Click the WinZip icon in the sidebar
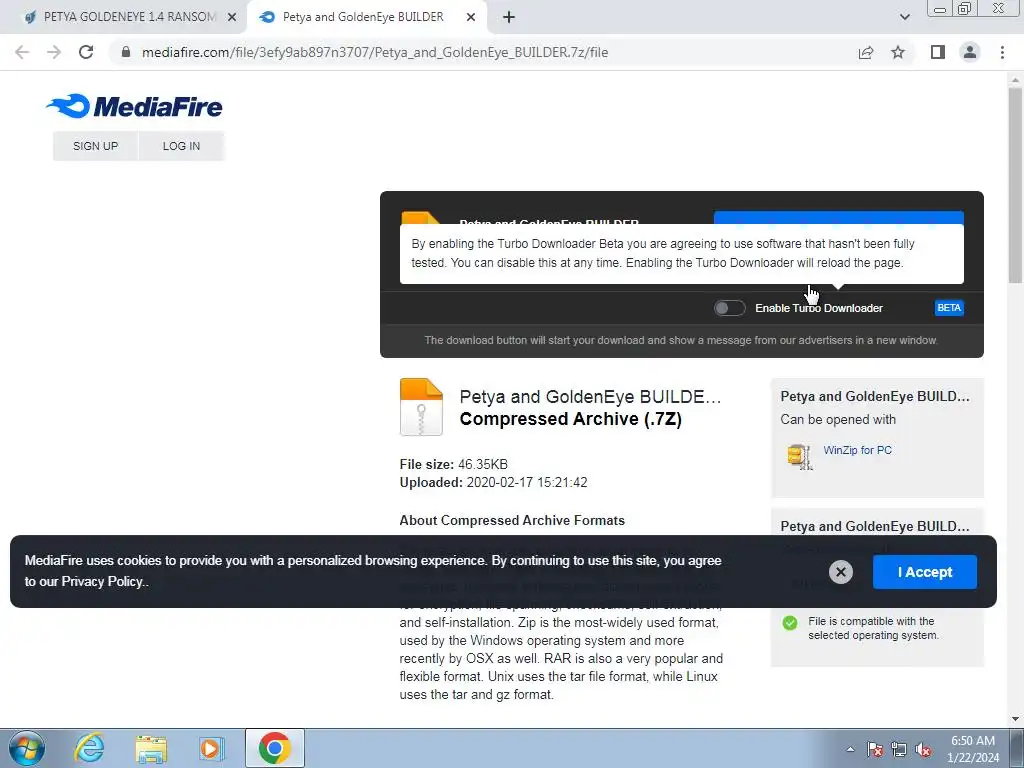1024x768 pixels. tap(799, 456)
